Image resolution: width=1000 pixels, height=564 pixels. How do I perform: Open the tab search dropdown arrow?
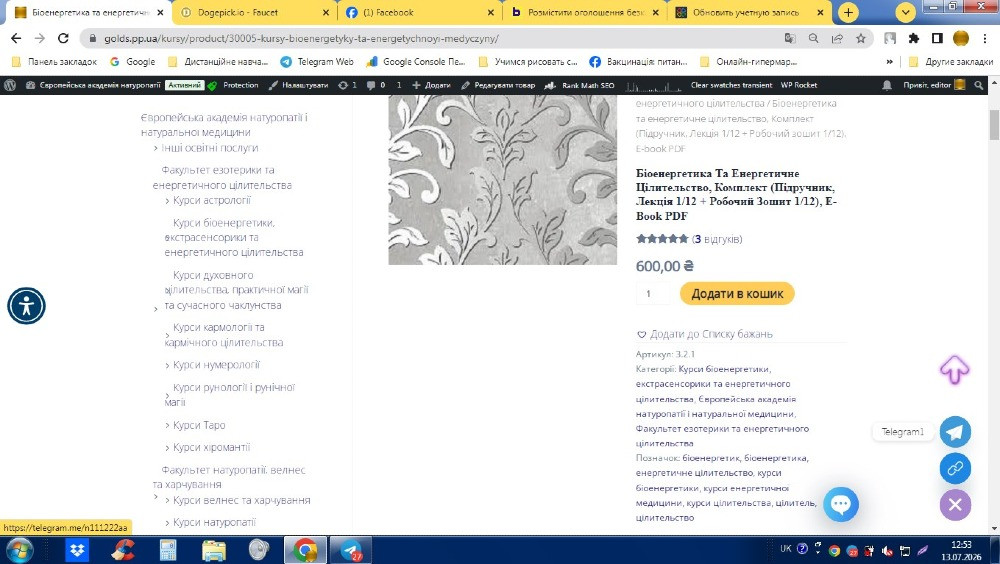(x=905, y=12)
